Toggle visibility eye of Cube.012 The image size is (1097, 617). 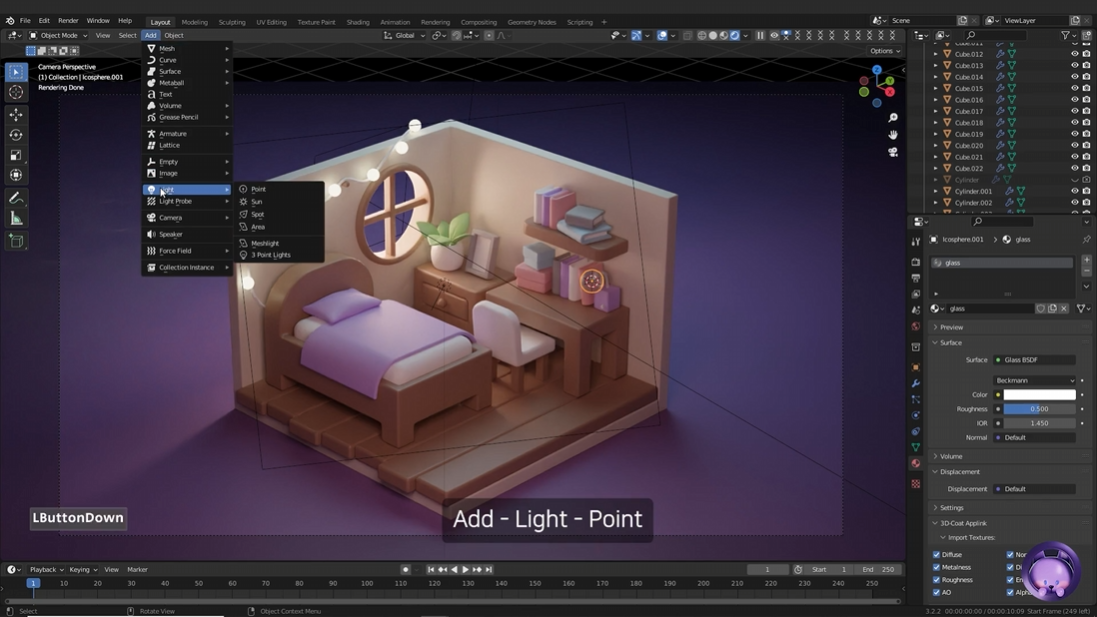click(1075, 54)
